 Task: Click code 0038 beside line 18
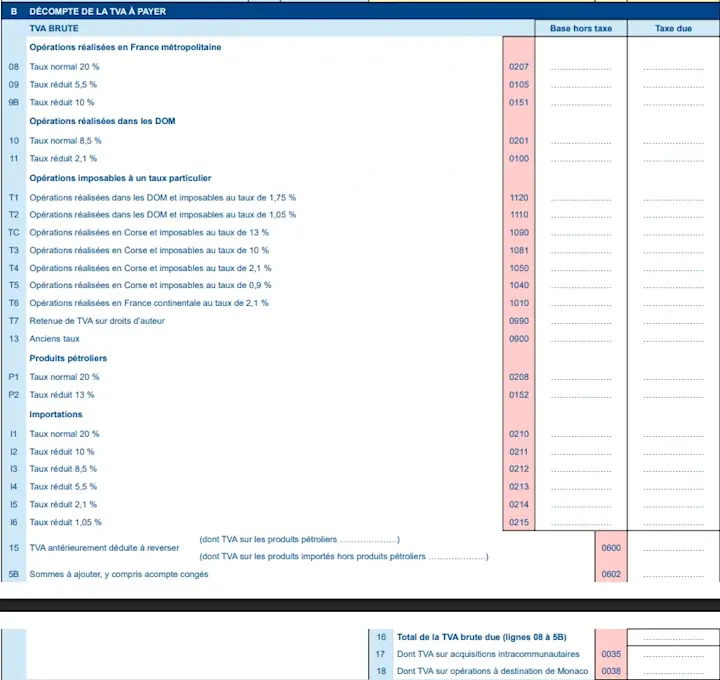coord(611,671)
